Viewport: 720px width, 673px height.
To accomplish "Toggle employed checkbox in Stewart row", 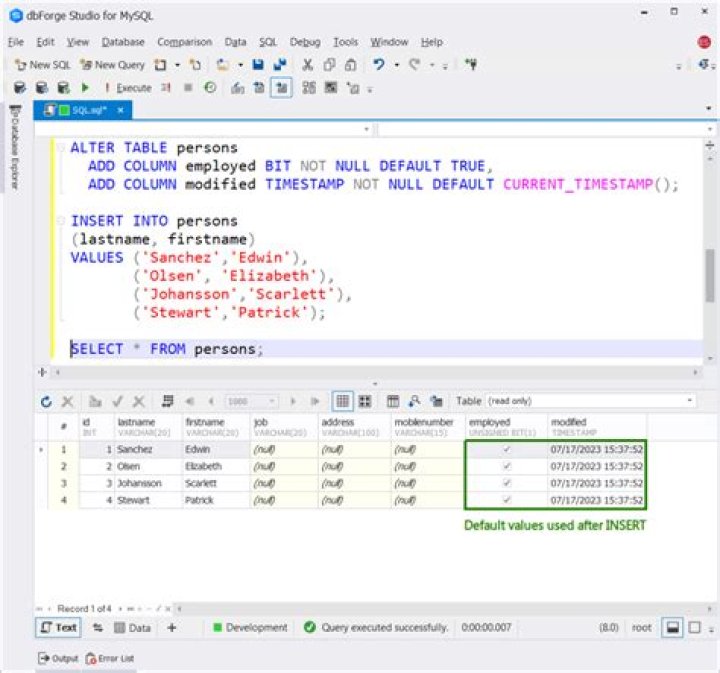I will [x=506, y=500].
